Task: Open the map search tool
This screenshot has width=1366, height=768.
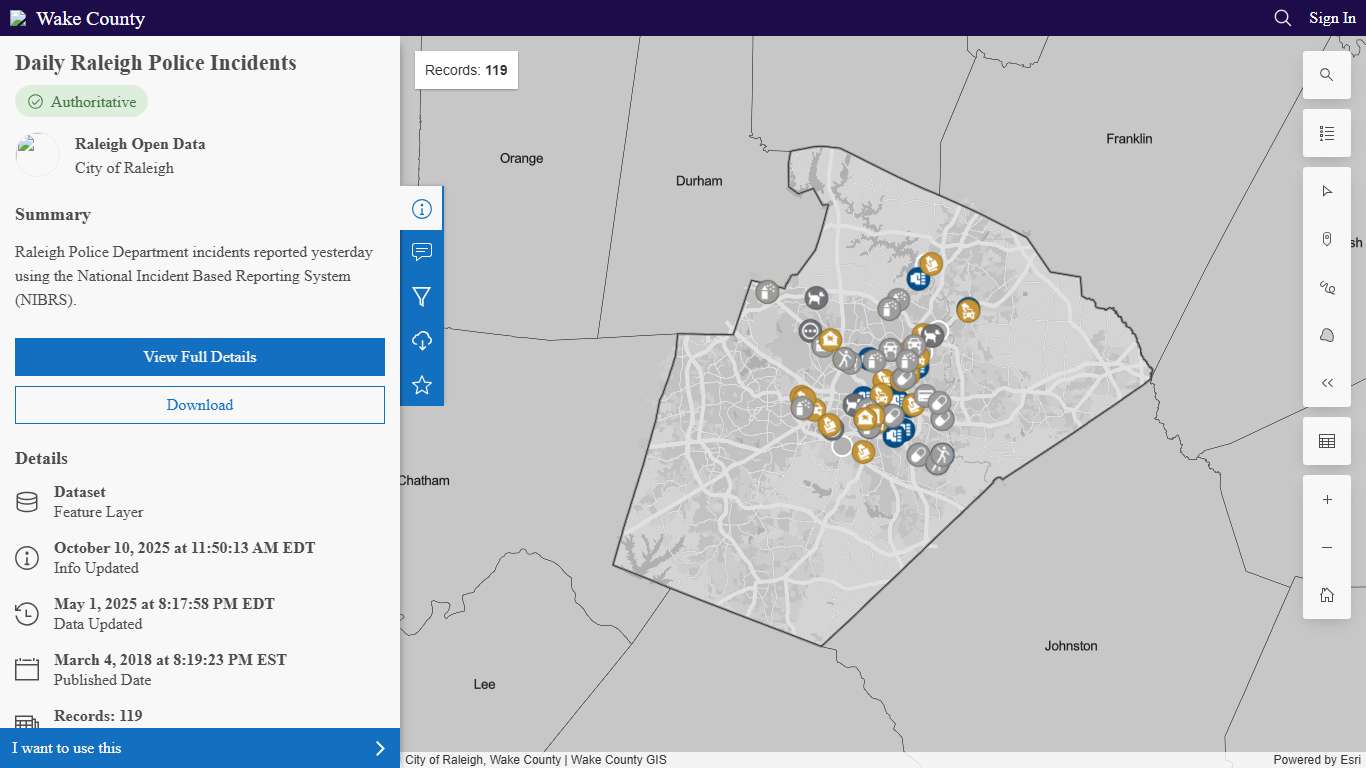Action: [x=1327, y=74]
